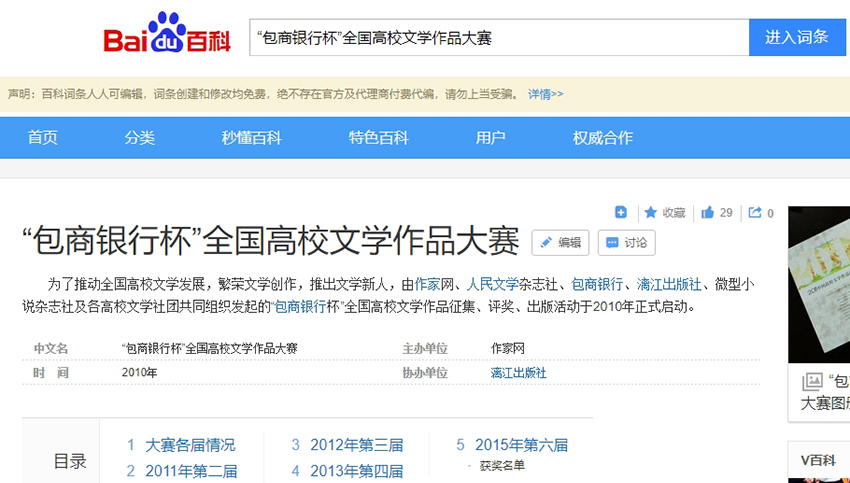Image resolution: width=850 pixels, height=483 pixels.
Task: Click the 2010年 value in the 时间 row
Action: pyautogui.click(x=139, y=373)
